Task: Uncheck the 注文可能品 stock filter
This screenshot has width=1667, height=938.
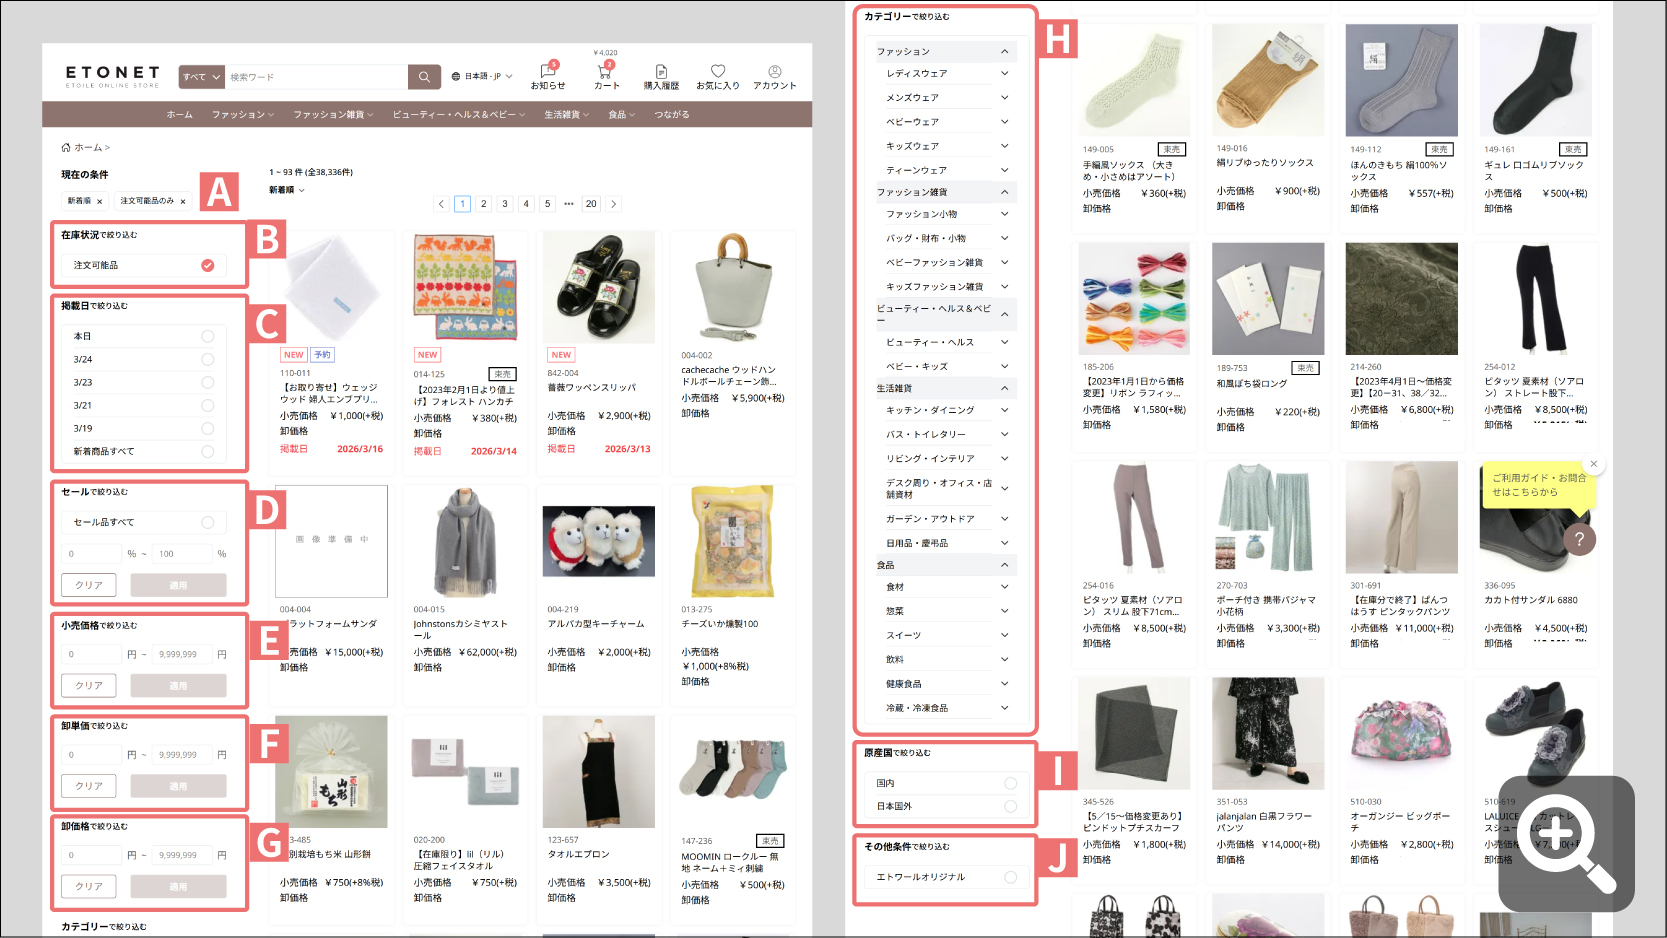Action: click(207, 265)
